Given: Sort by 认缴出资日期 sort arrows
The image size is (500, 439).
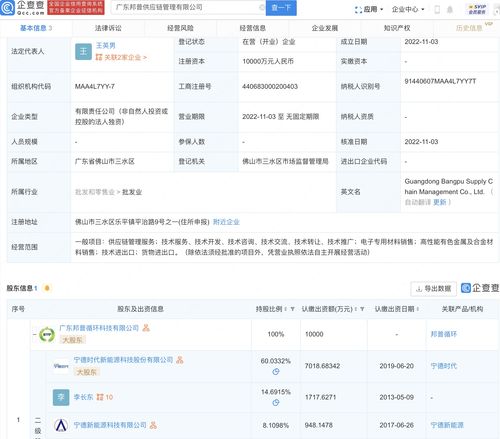Looking at the screenshot, I should (417, 309).
